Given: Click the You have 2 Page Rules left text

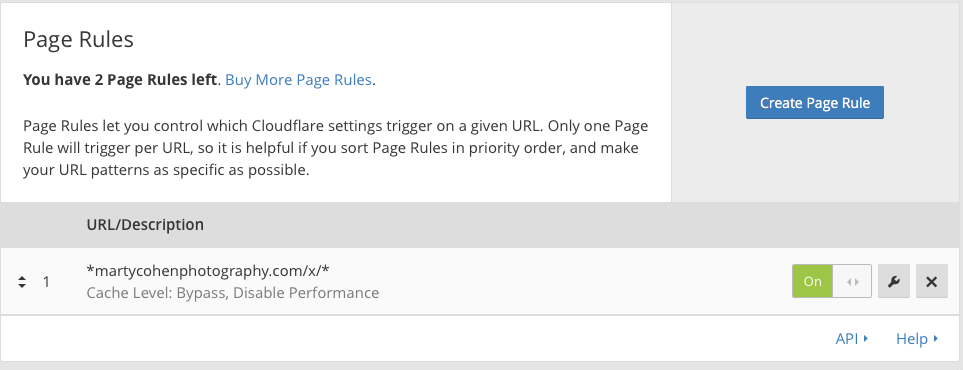Looking at the screenshot, I should (x=120, y=80).
